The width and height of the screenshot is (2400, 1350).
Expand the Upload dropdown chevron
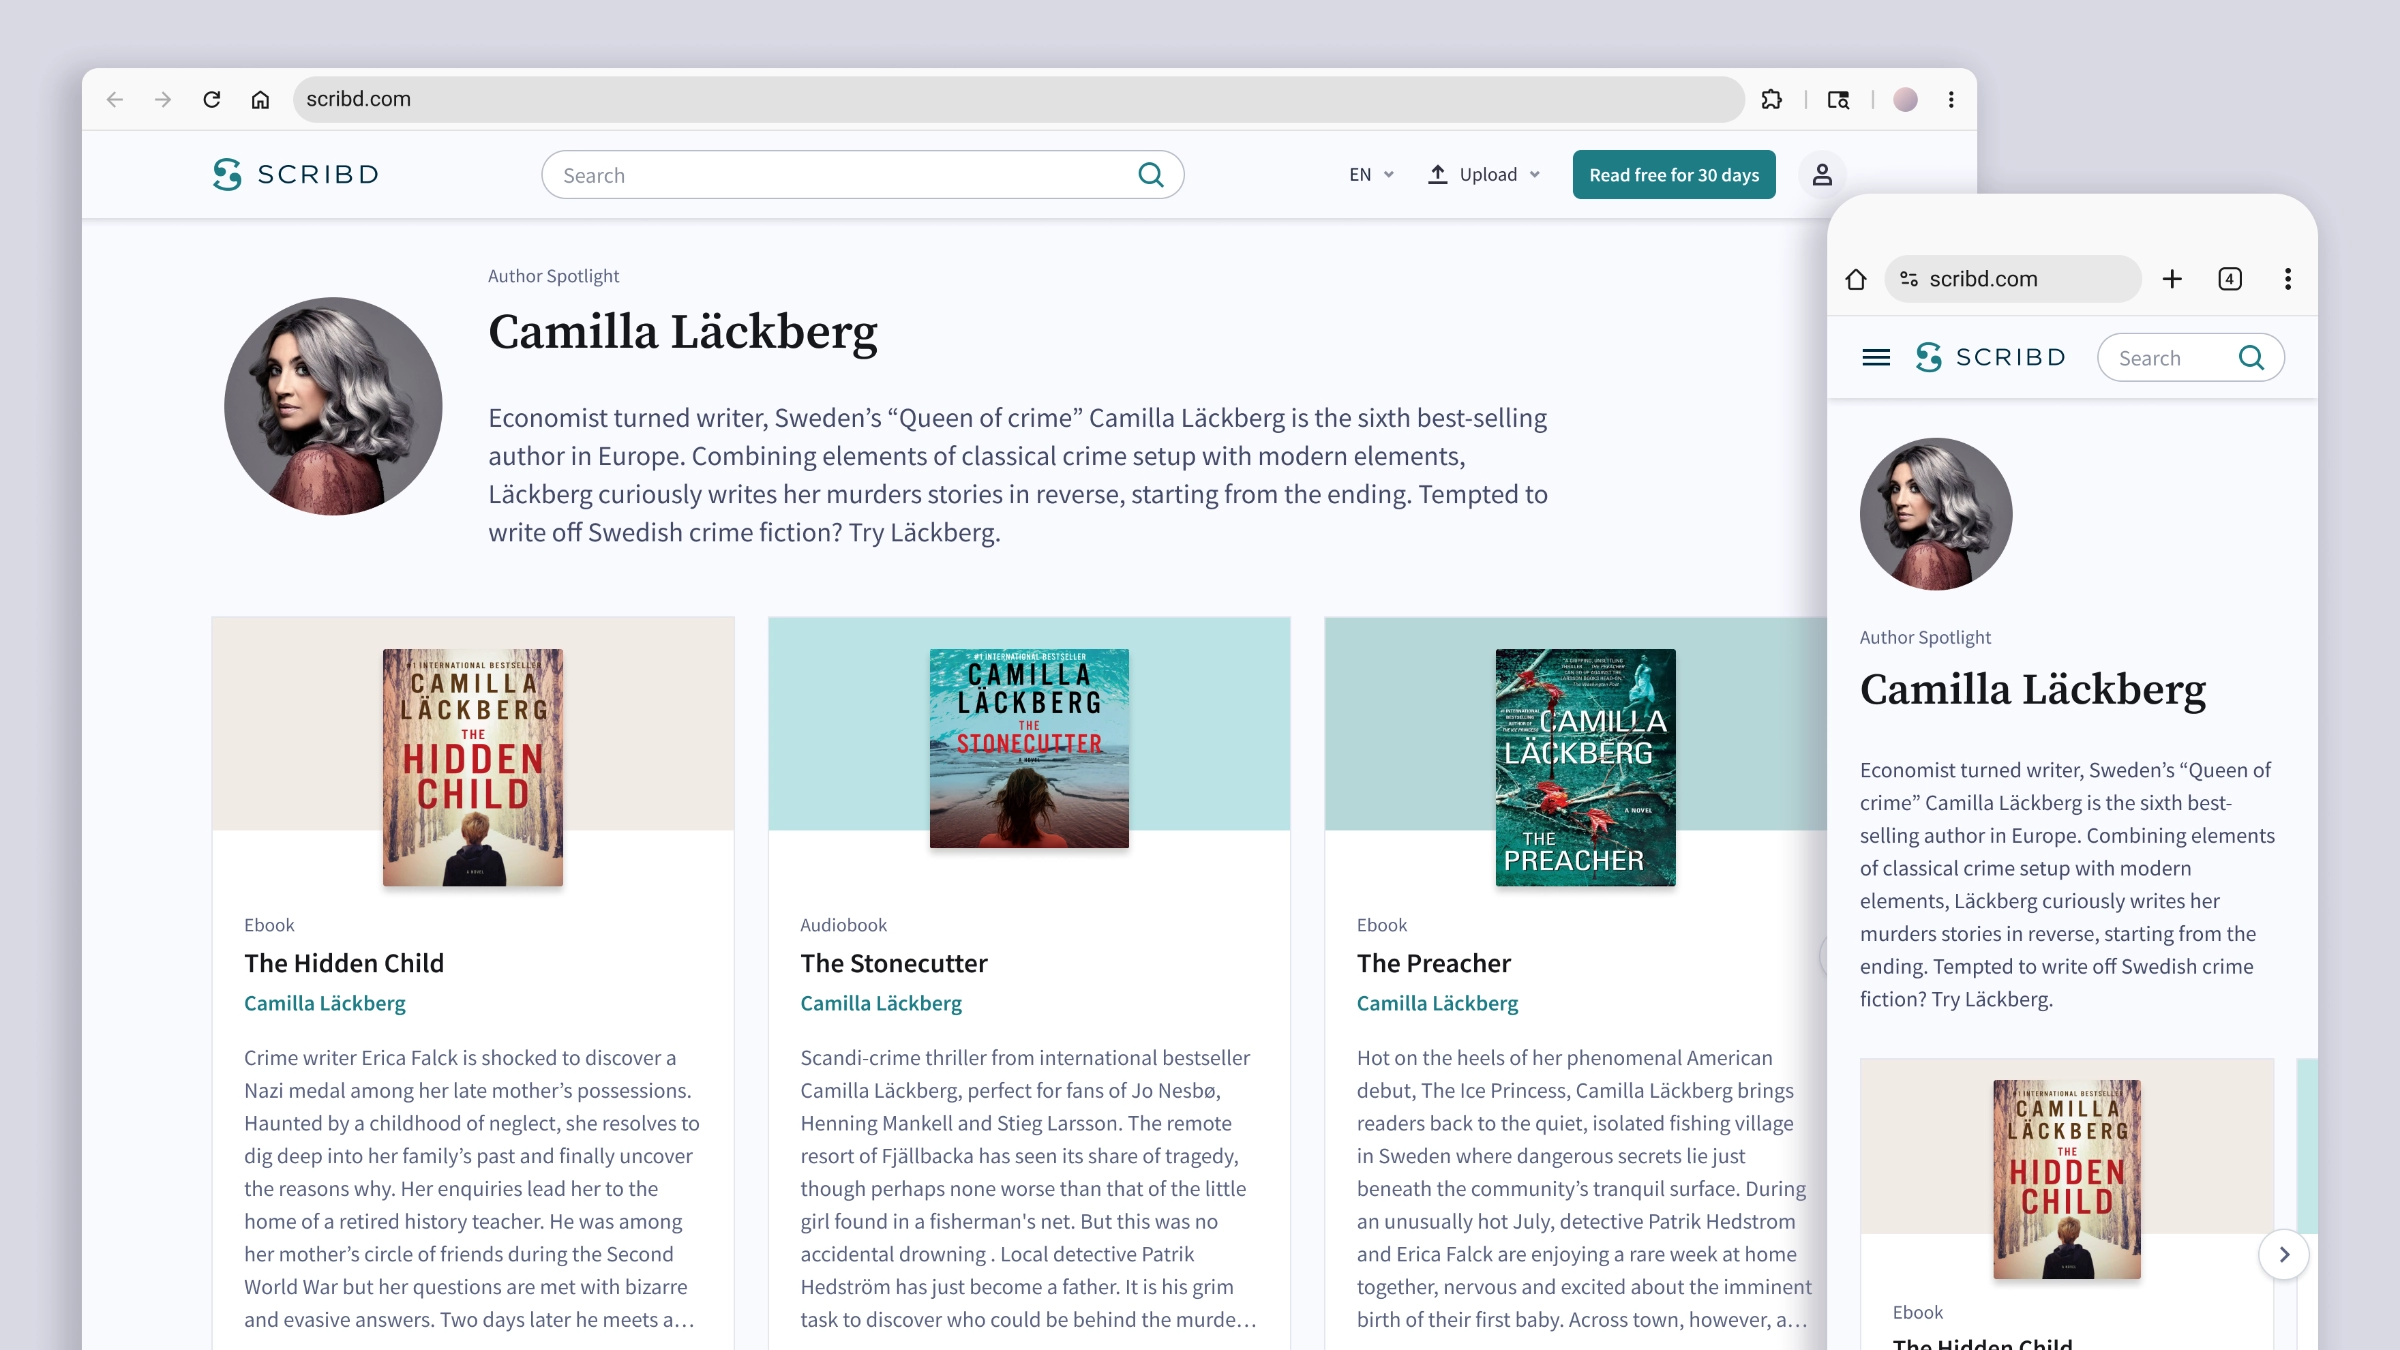[1535, 175]
